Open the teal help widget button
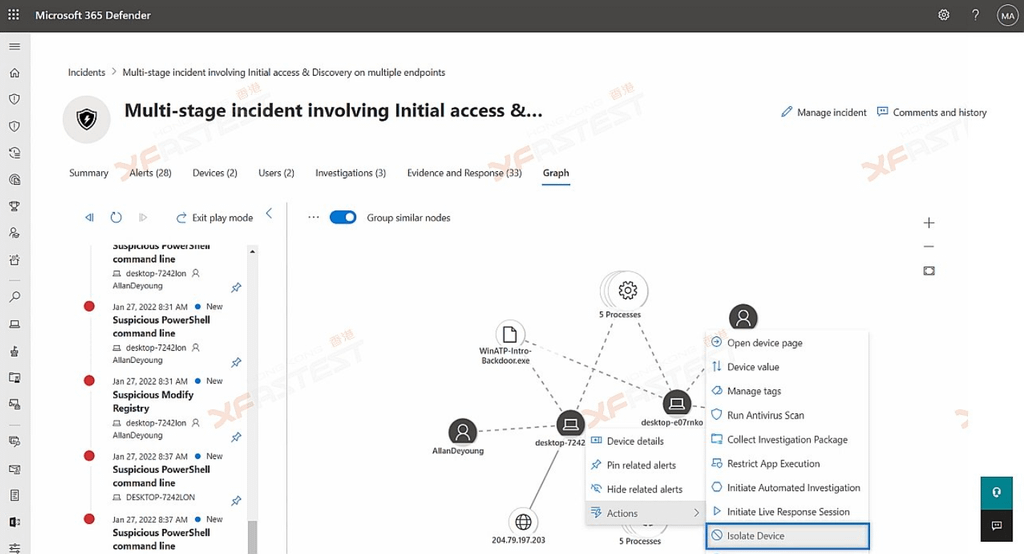 coord(997,493)
